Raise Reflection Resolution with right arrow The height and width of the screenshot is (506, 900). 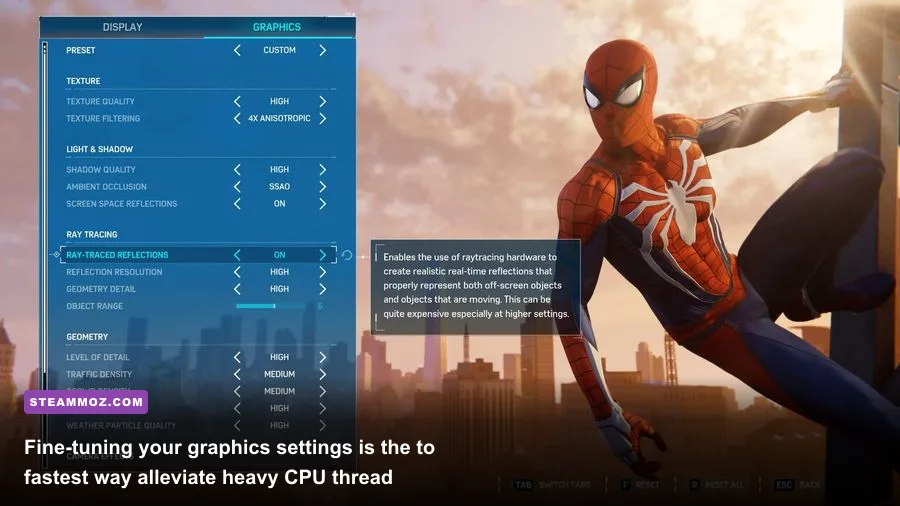(x=323, y=272)
